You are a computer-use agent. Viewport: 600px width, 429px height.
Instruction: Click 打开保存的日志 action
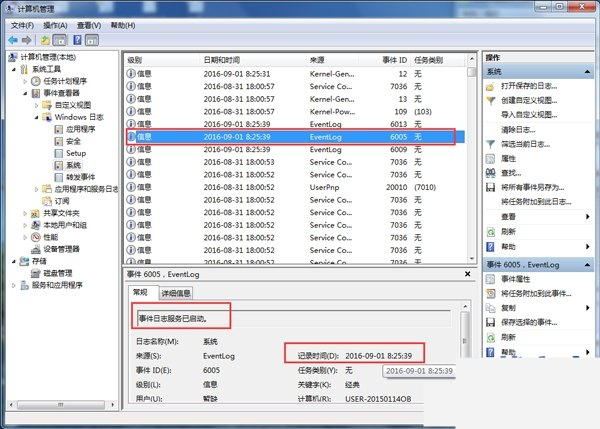(x=529, y=86)
